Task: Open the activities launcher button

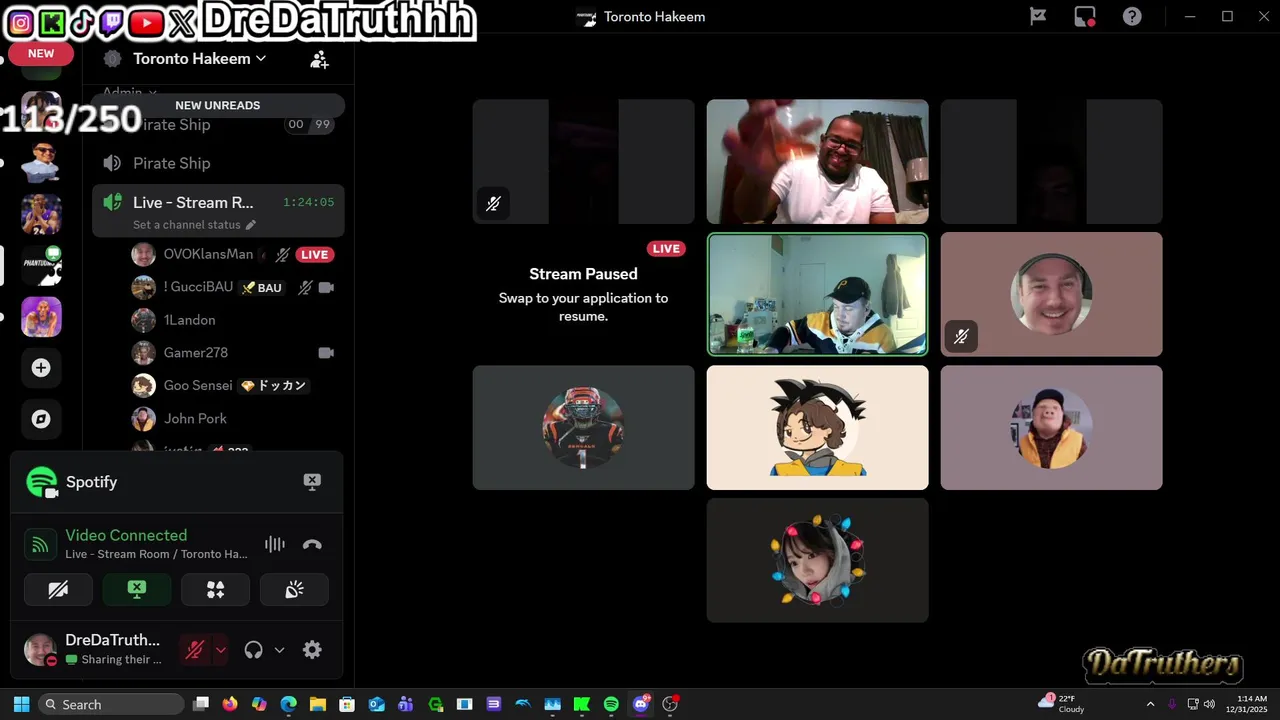Action: coord(215,590)
